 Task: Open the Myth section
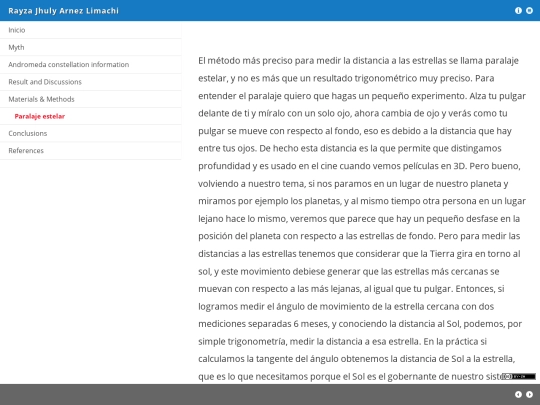click(x=91, y=48)
